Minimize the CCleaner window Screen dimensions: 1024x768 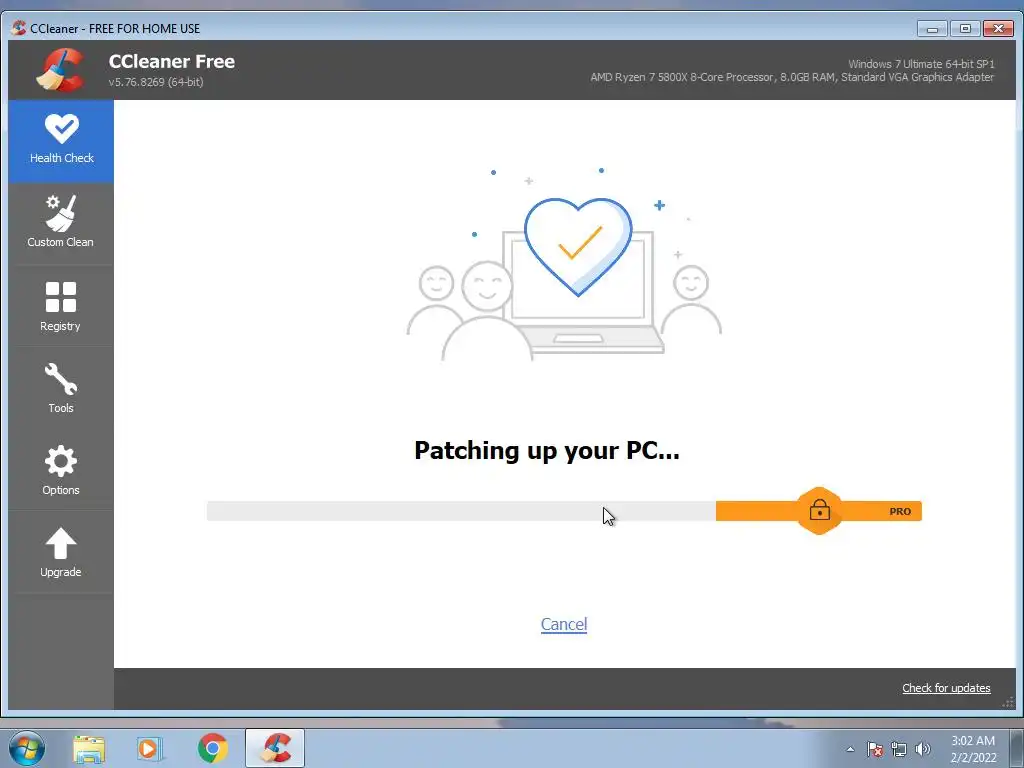tap(932, 28)
